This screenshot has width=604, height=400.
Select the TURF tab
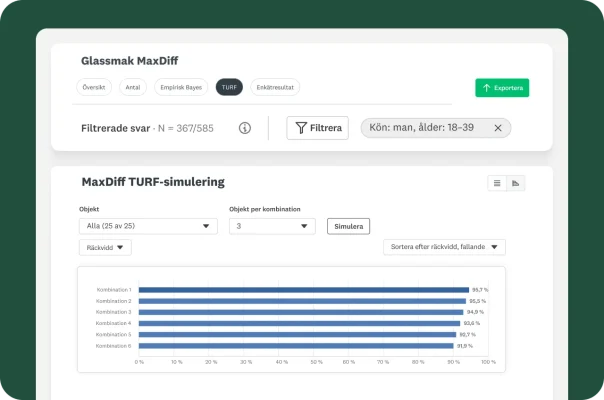click(229, 88)
